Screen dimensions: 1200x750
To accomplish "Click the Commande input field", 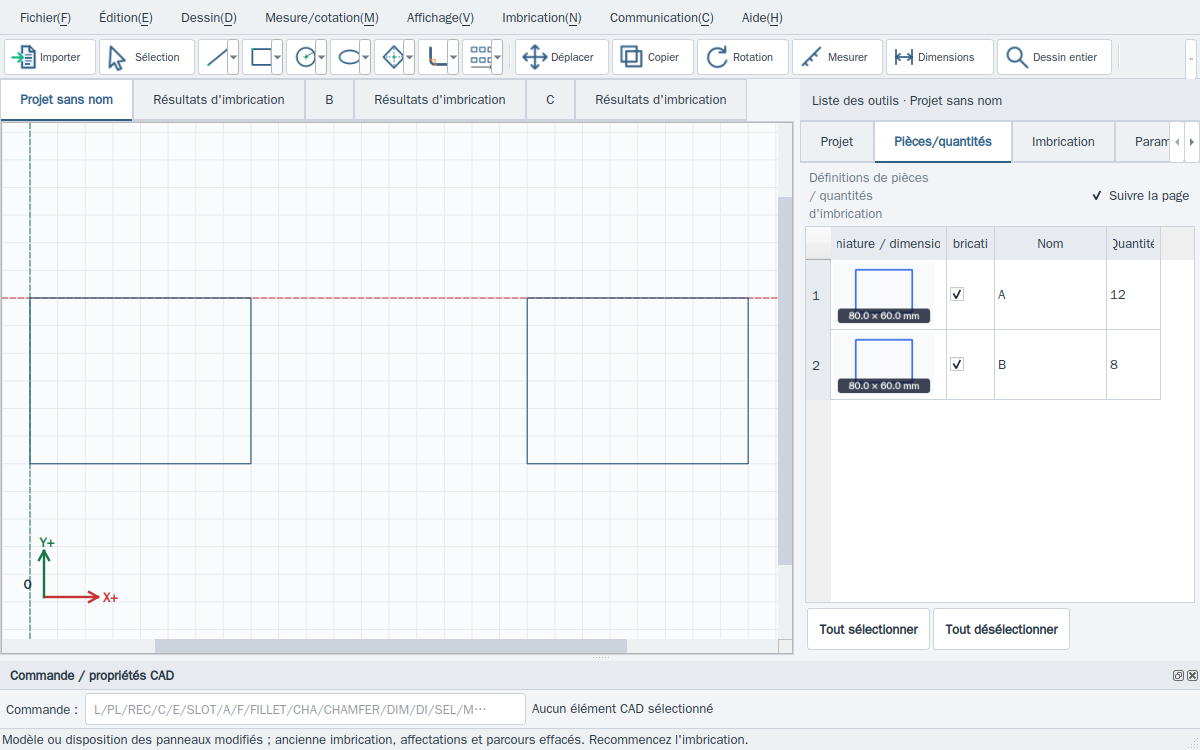I will 305,709.
